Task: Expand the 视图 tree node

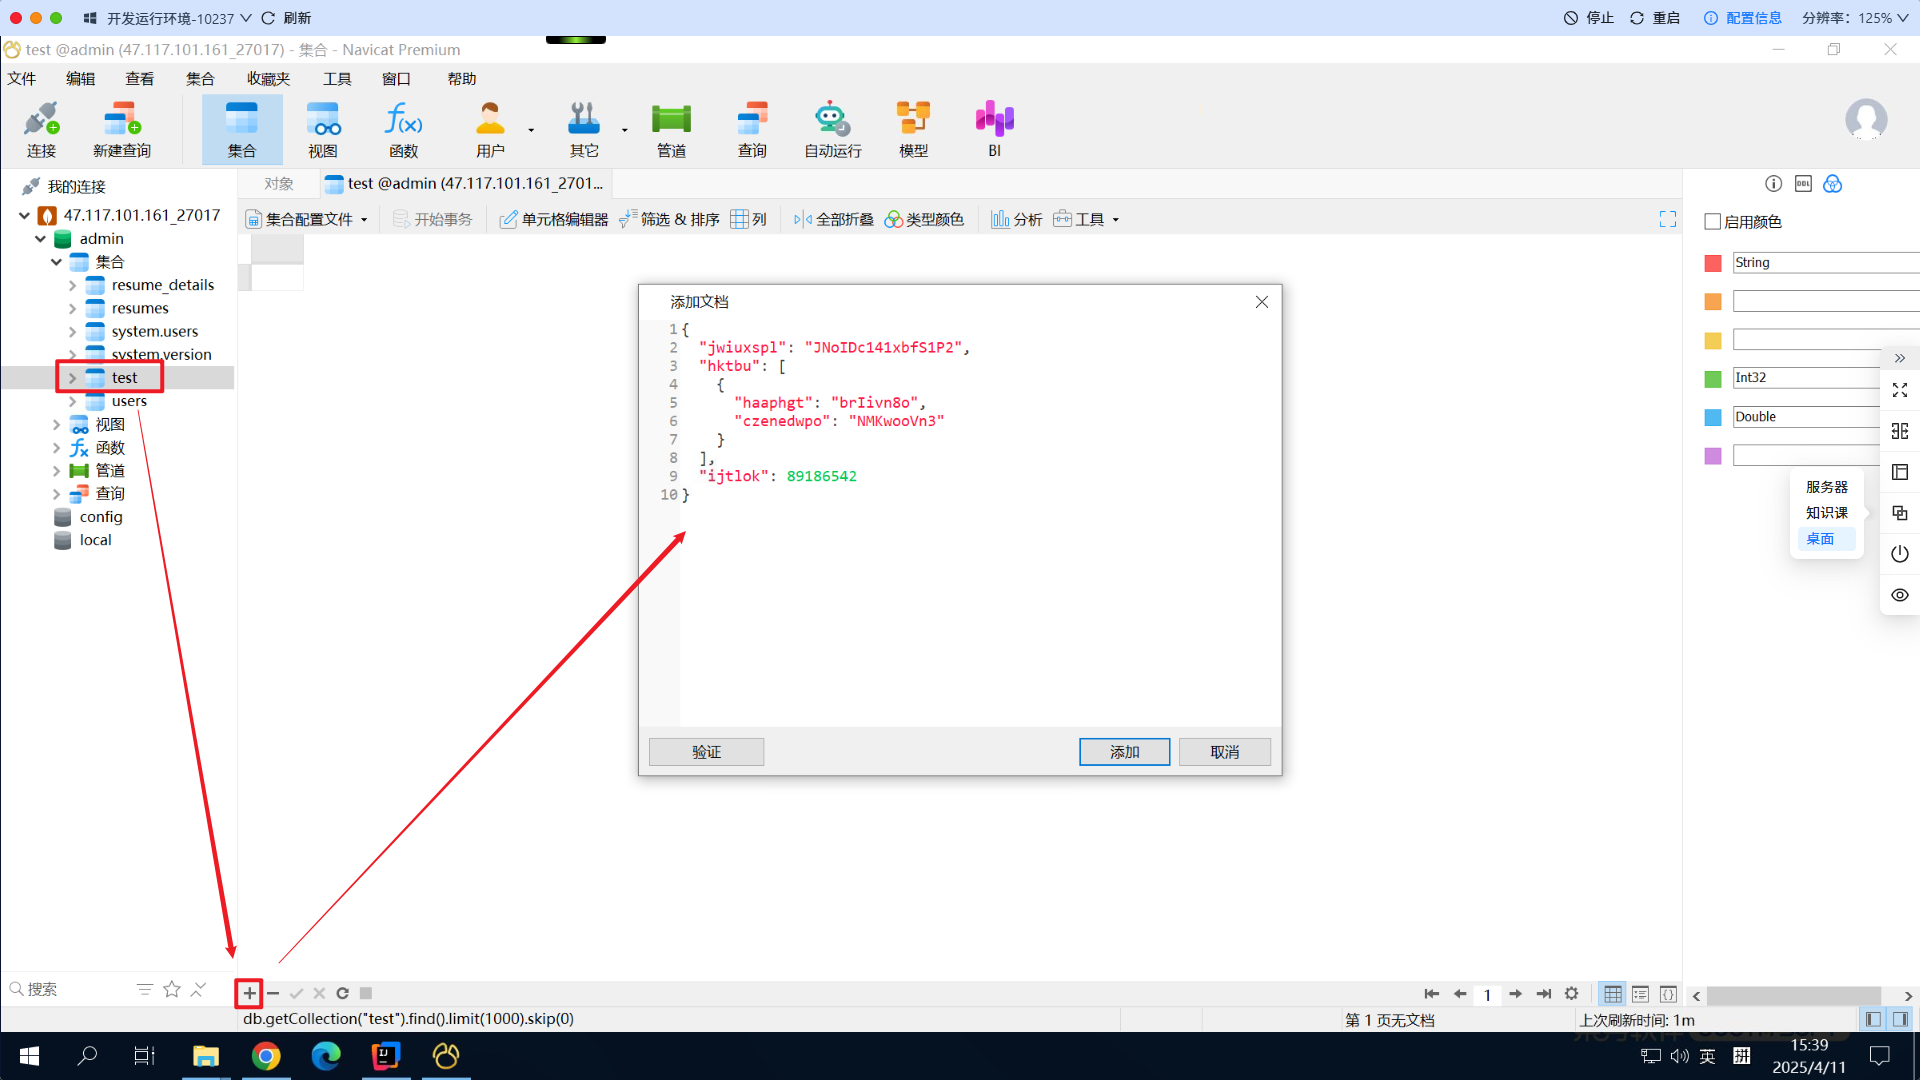Action: (56, 425)
